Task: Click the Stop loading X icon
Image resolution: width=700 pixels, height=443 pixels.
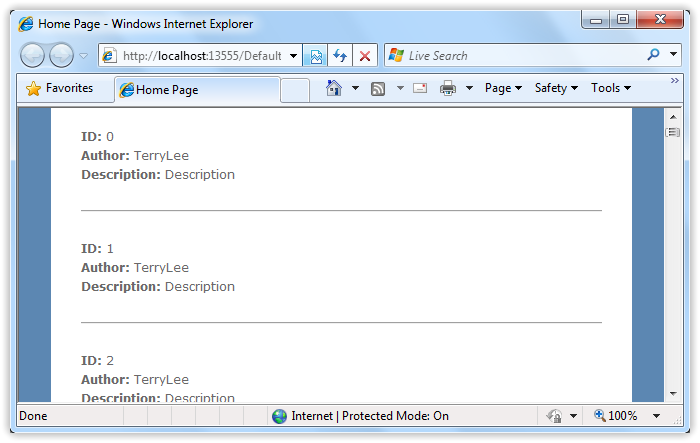Action: pyautogui.click(x=365, y=56)
